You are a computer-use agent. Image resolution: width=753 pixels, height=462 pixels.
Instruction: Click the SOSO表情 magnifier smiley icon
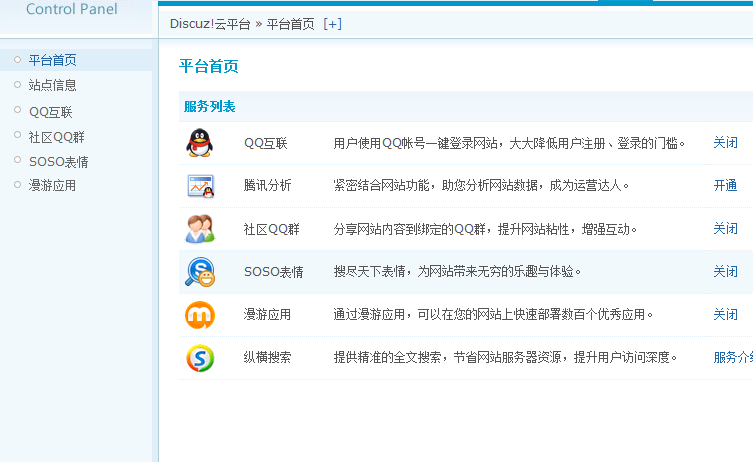pyautogui.click(x=200, y=272)
